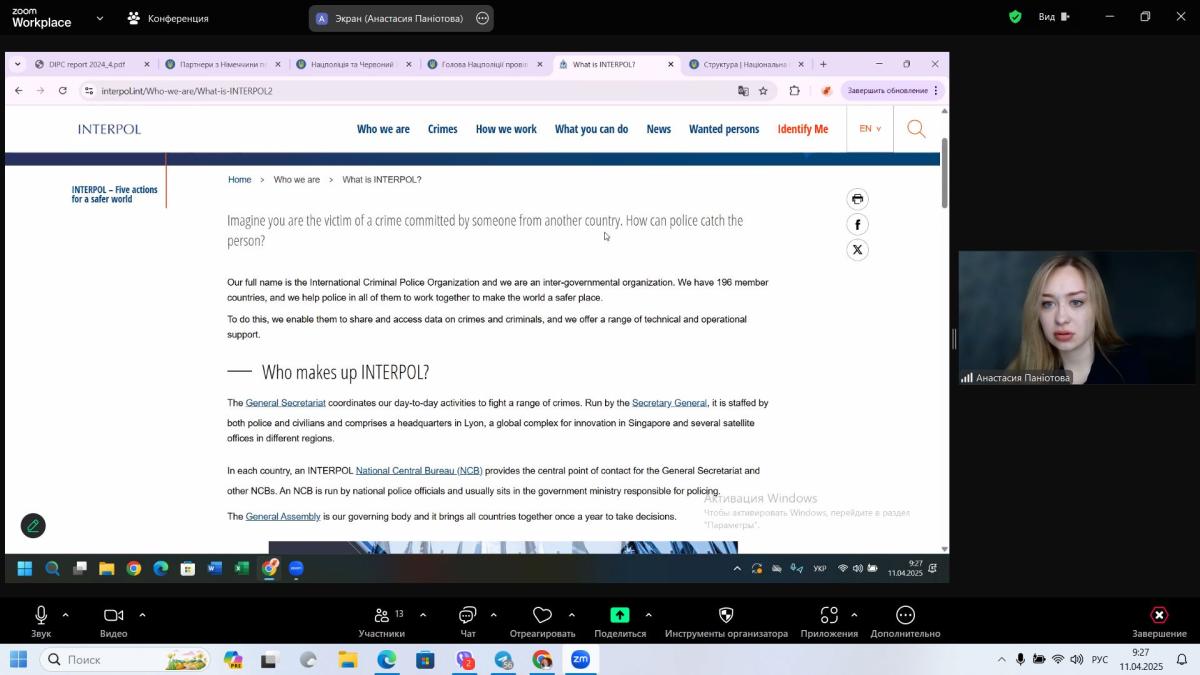Viewport: 1200px width, 675px height.
Task: Click the INTERPOL site search magnifier
Action: pos(916,129)
